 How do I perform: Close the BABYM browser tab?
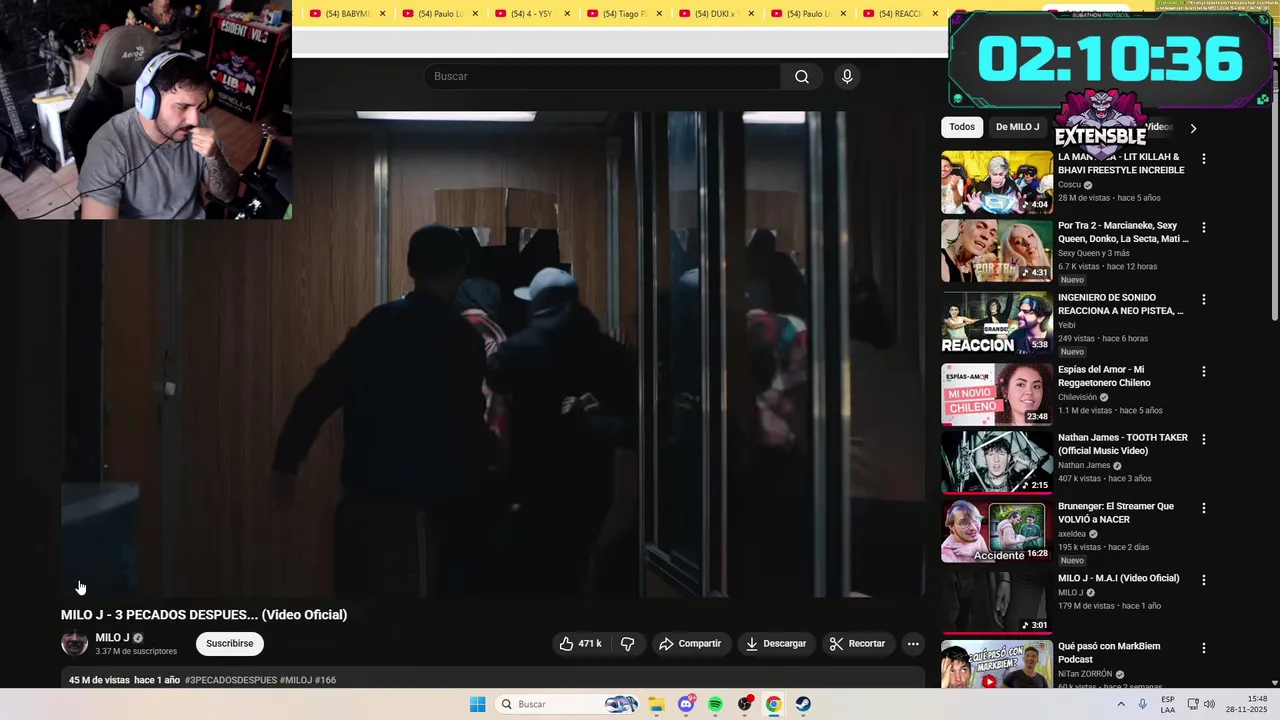coord(382,14)
